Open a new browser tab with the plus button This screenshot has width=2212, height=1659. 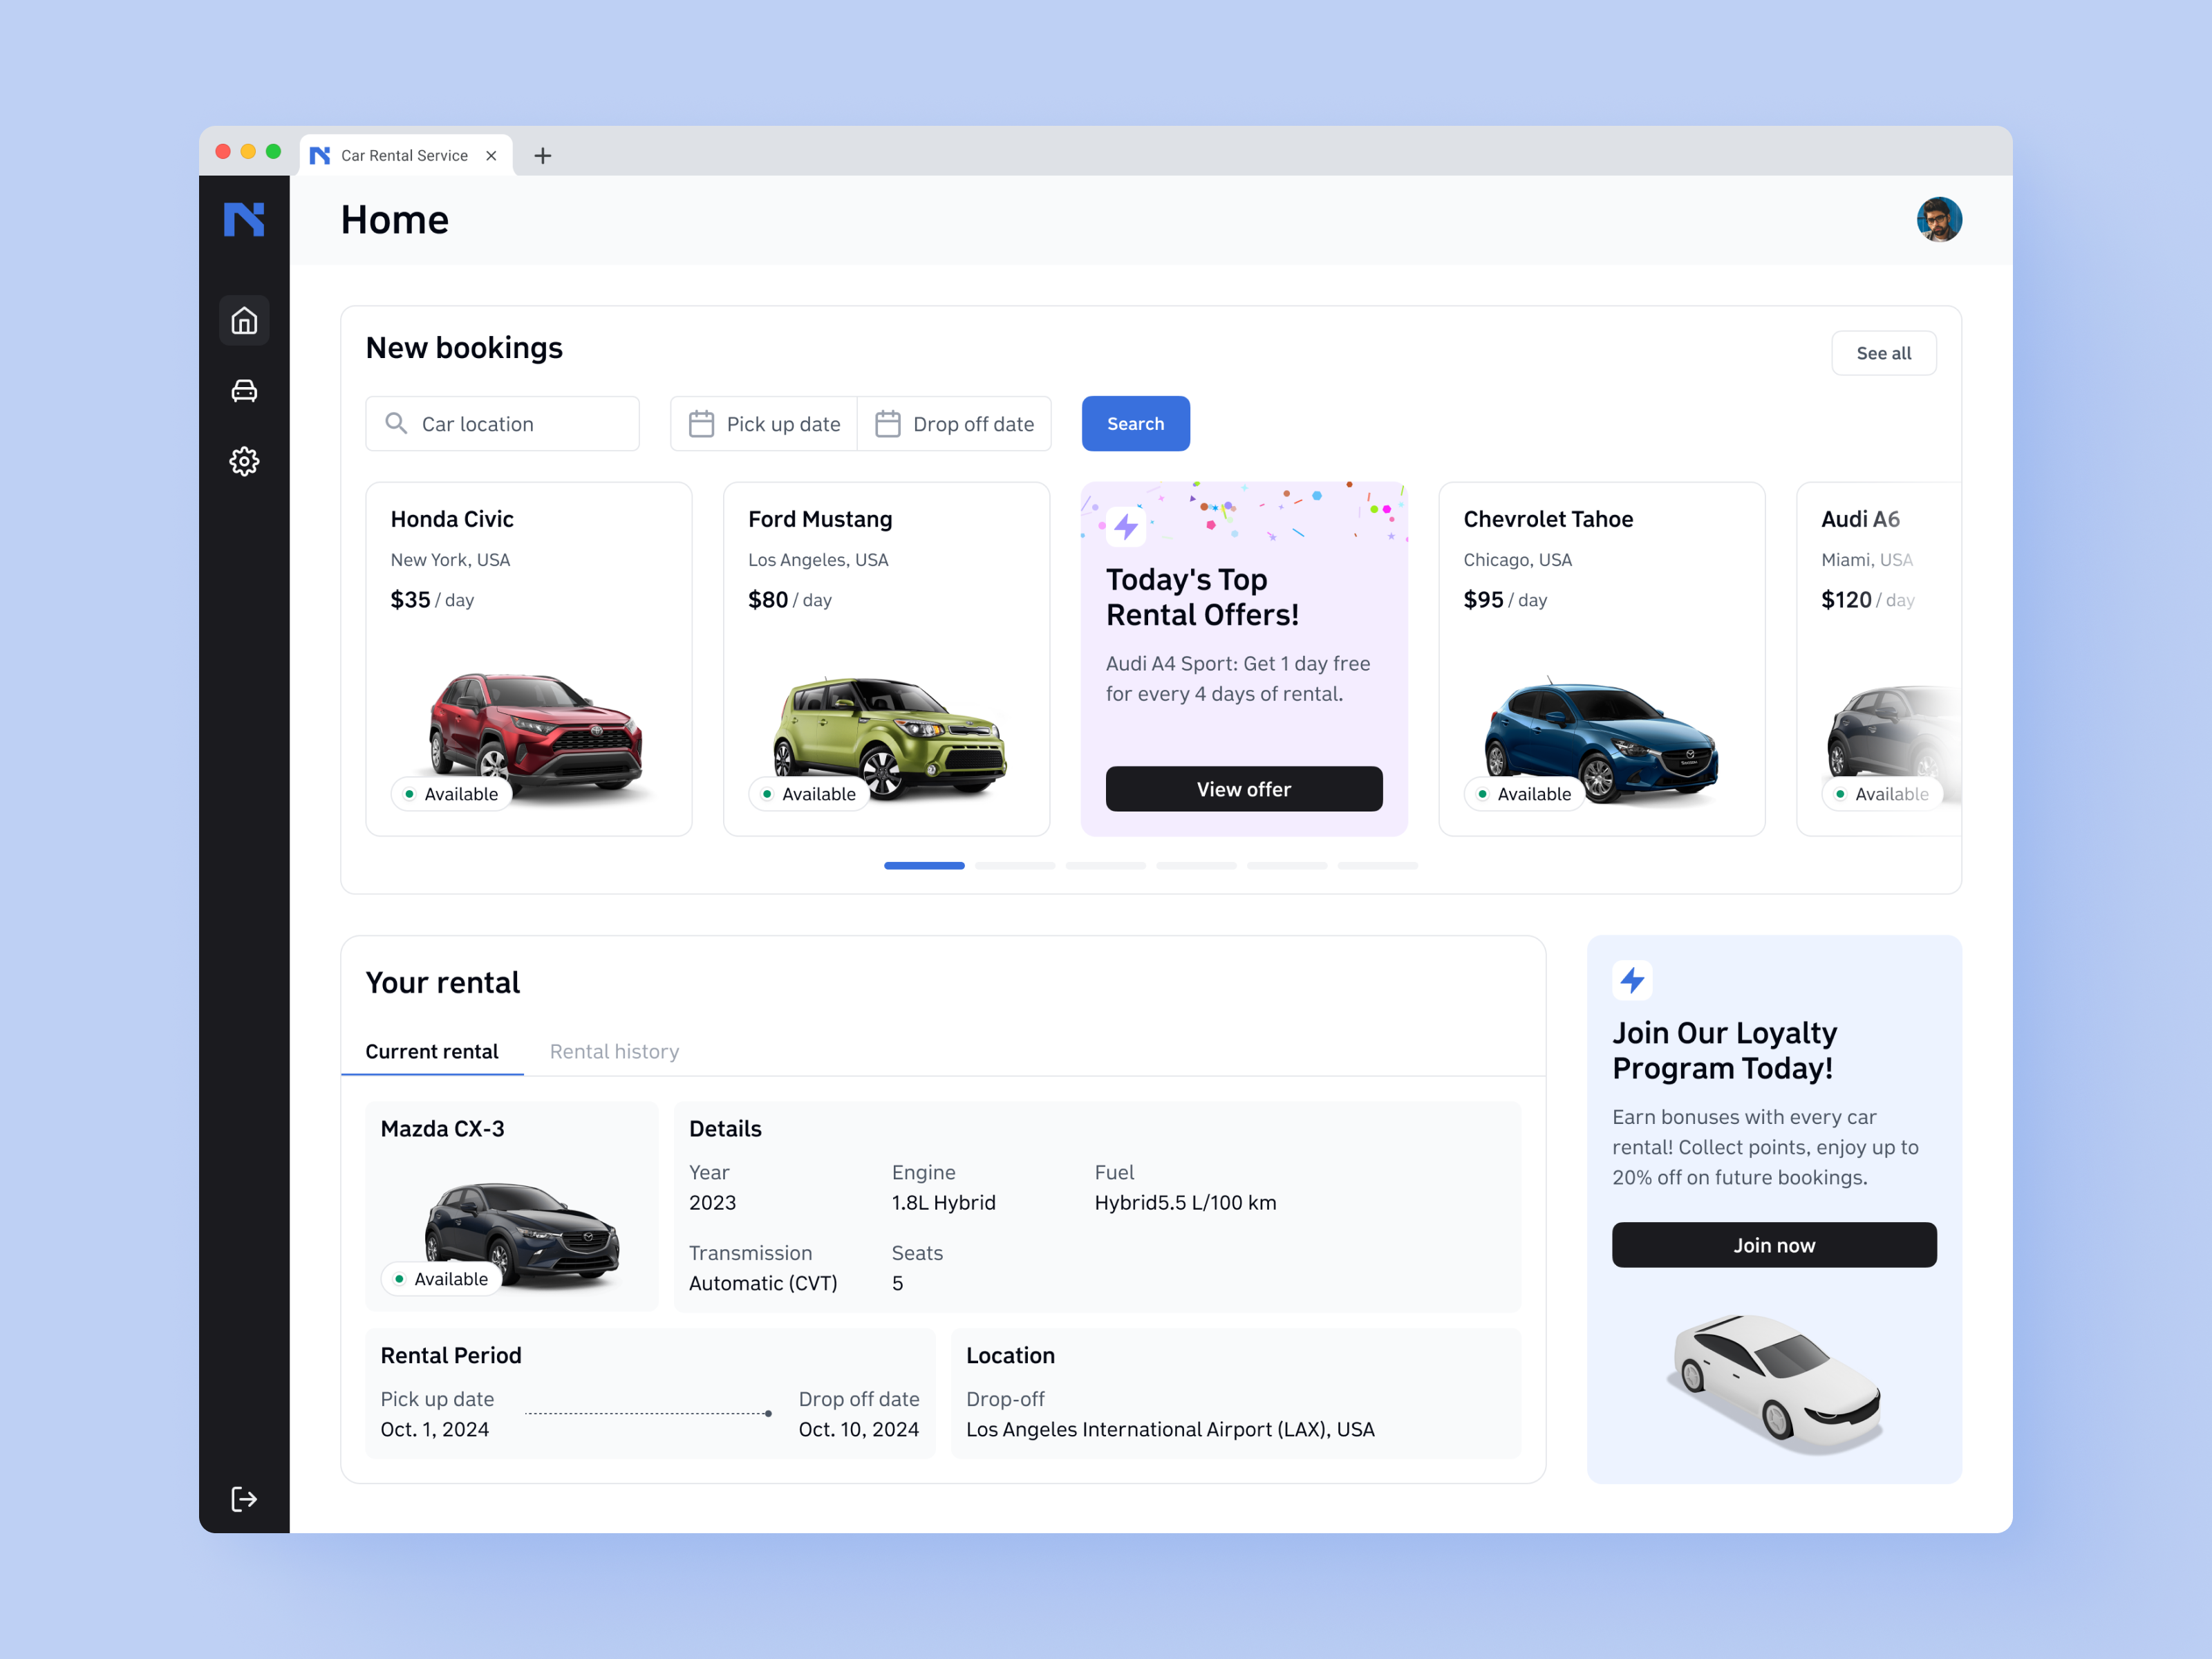tap(543, 155)
